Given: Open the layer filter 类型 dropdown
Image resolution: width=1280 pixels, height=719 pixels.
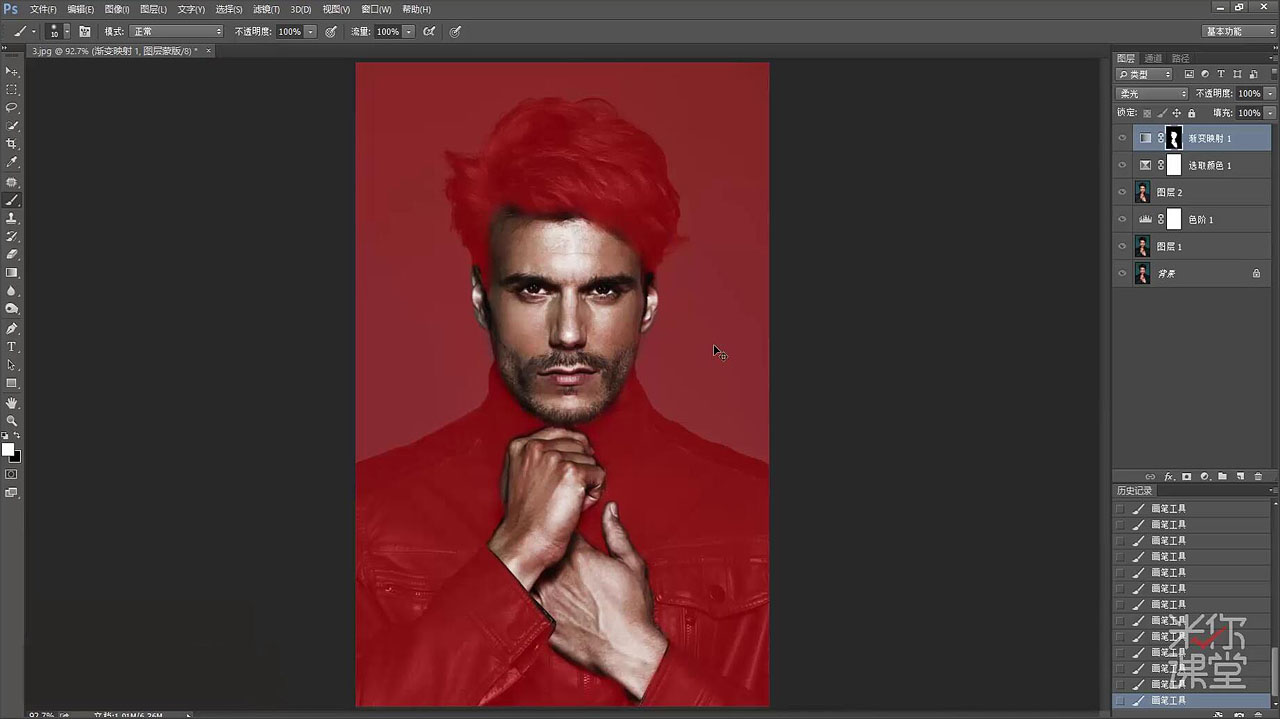Looking at the screenshot, I should pyautogui.click(x=1144, y=74).
